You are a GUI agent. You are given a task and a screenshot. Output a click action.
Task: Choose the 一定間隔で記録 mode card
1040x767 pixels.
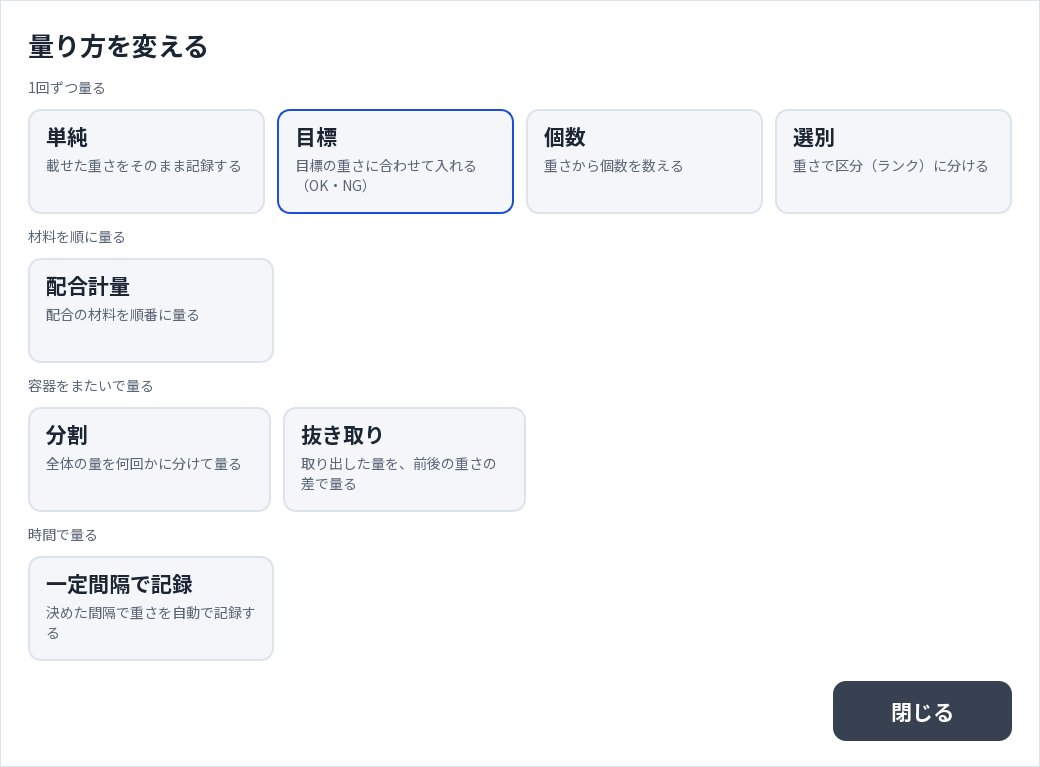tap(151, 608)
